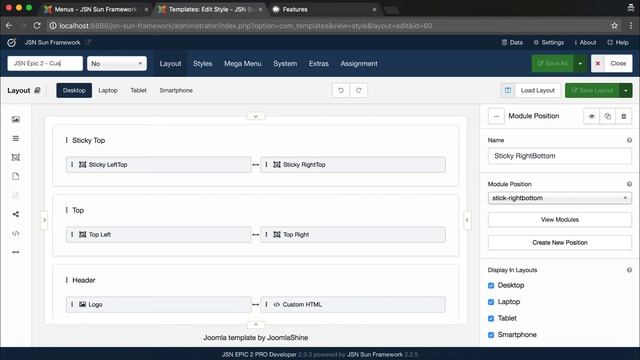Click the image element icon in left sidebar
Viewport: 640px width, 360px height.
16,119
